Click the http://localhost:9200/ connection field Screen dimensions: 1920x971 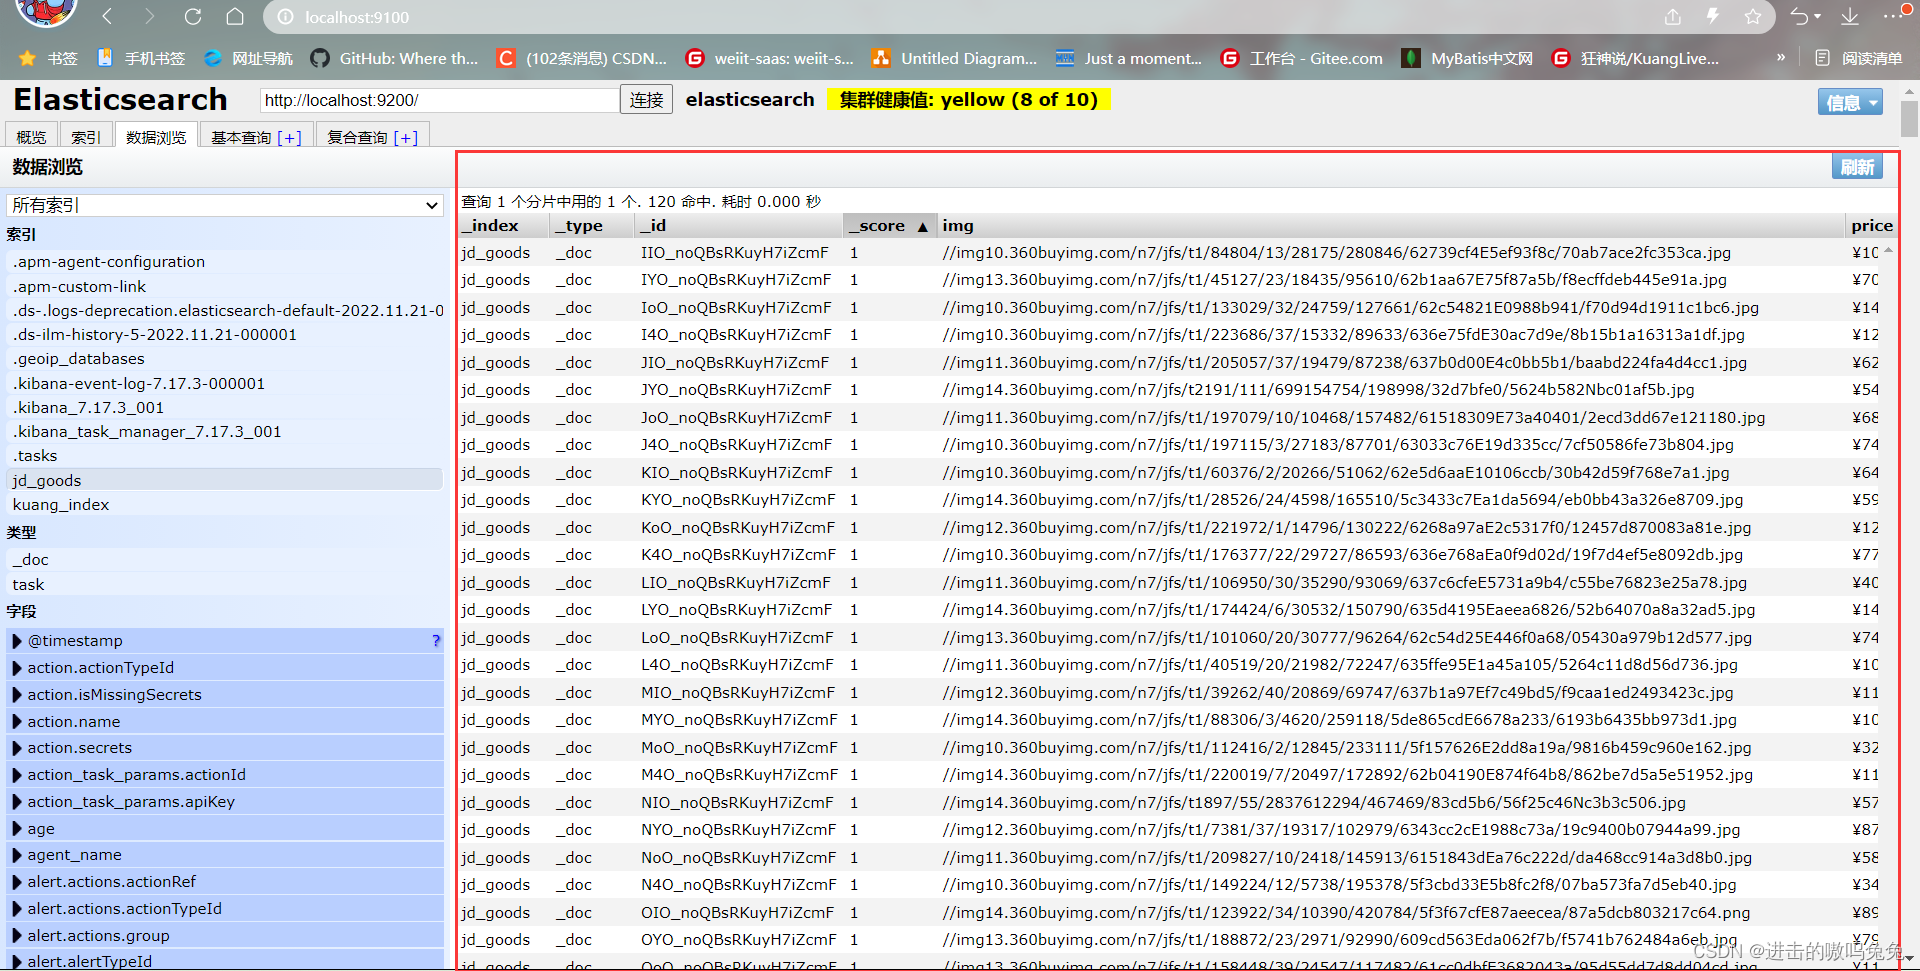point(439,100)
